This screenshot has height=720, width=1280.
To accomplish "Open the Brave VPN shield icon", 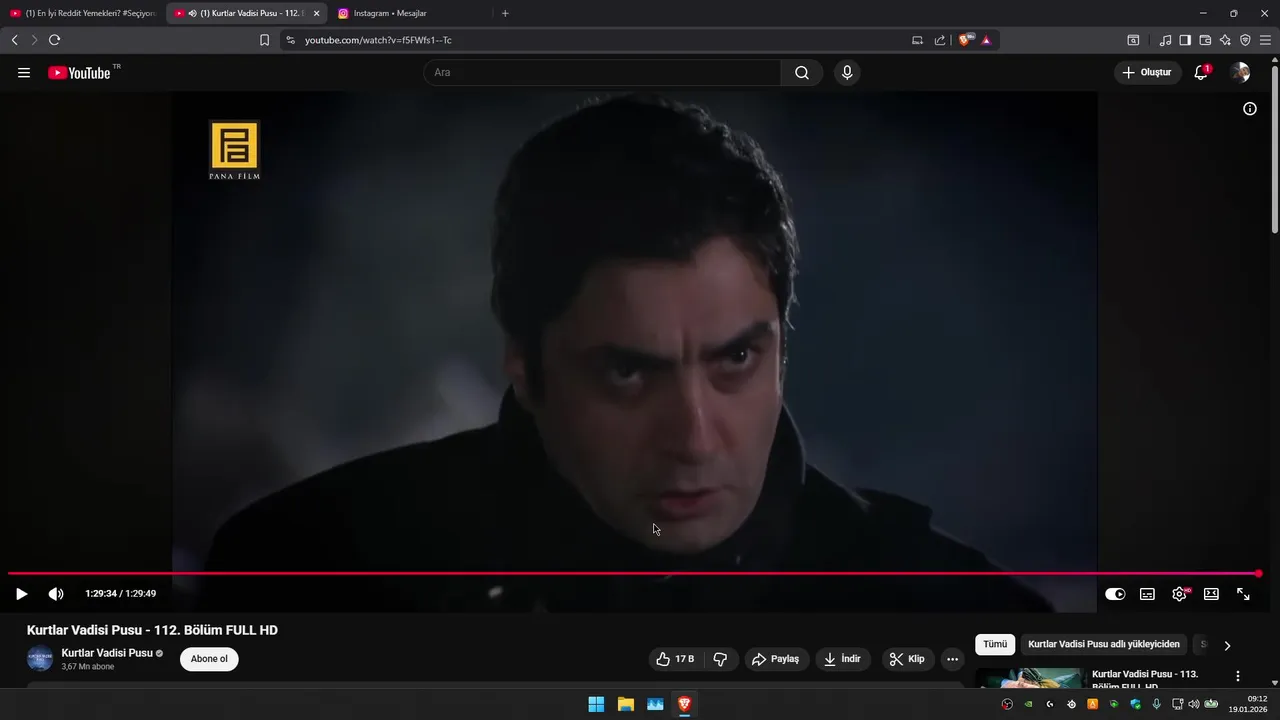I will click(x=1245, y=40).
